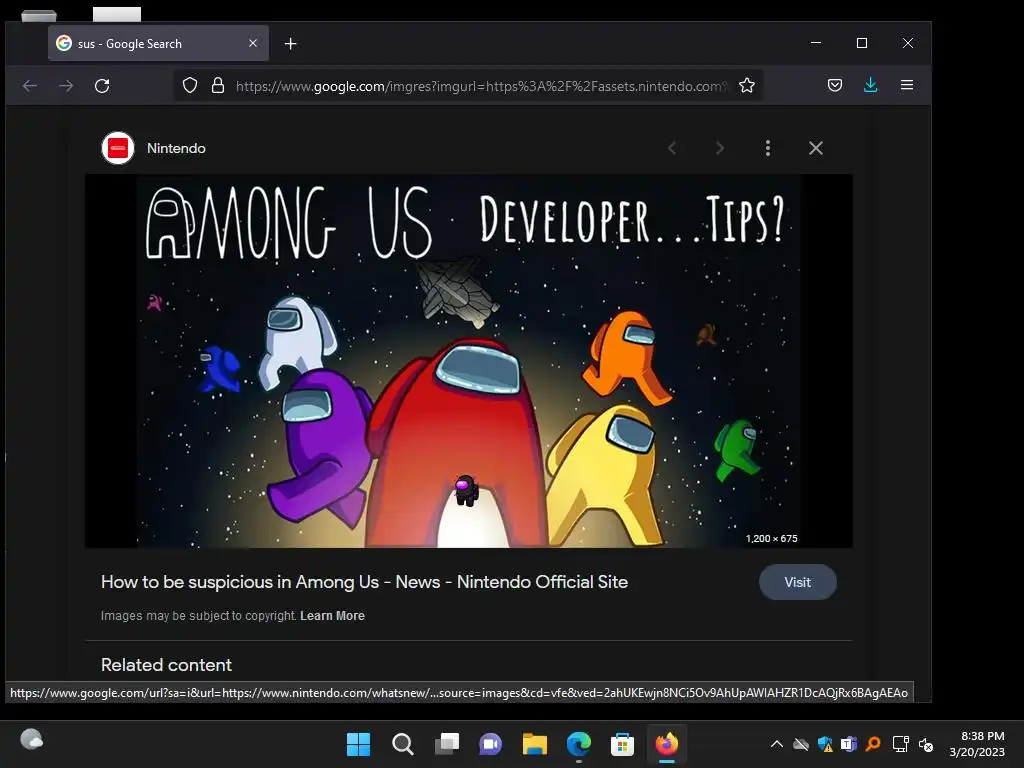Launch Microsoft Edge from the taskbar

point(579,744)
